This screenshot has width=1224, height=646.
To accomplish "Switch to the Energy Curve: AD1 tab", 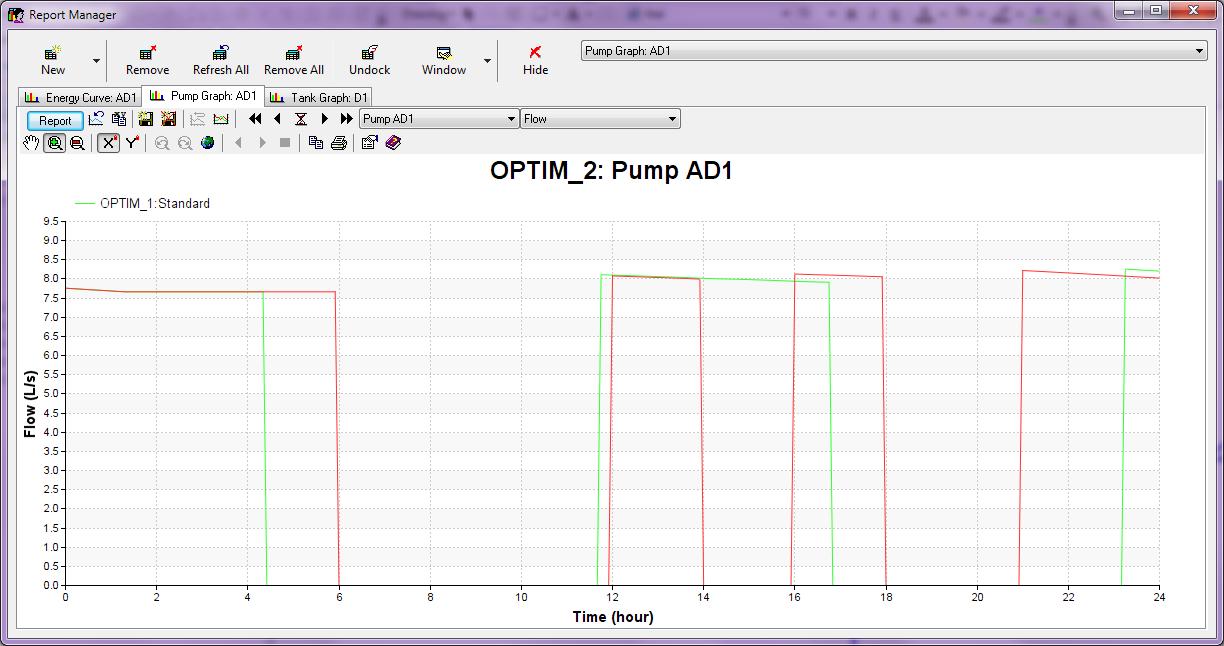I will click(x=80, y=98).
